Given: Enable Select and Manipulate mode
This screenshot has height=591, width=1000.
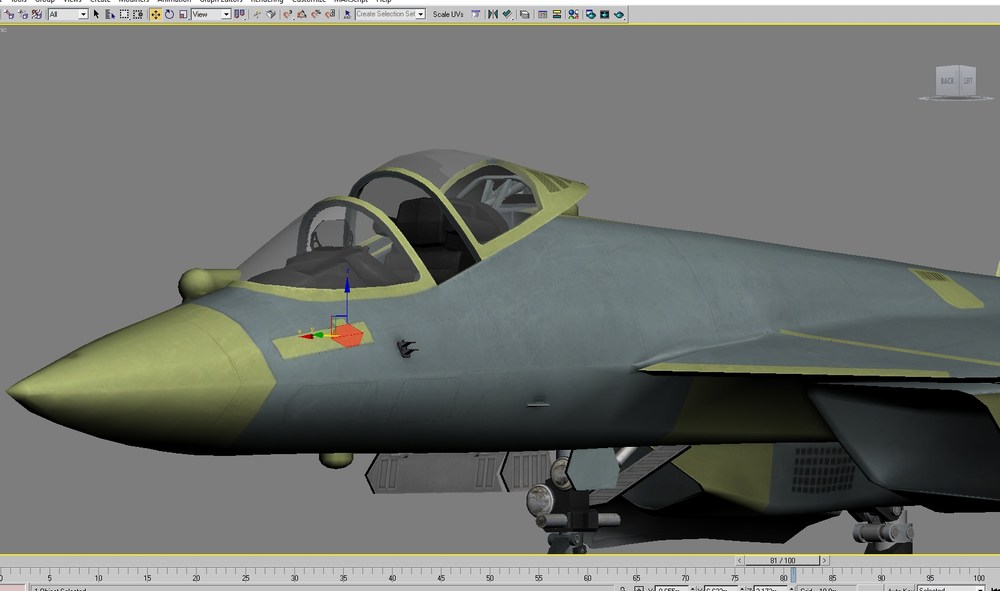Looking at the screenshot, I should (257, 14).
